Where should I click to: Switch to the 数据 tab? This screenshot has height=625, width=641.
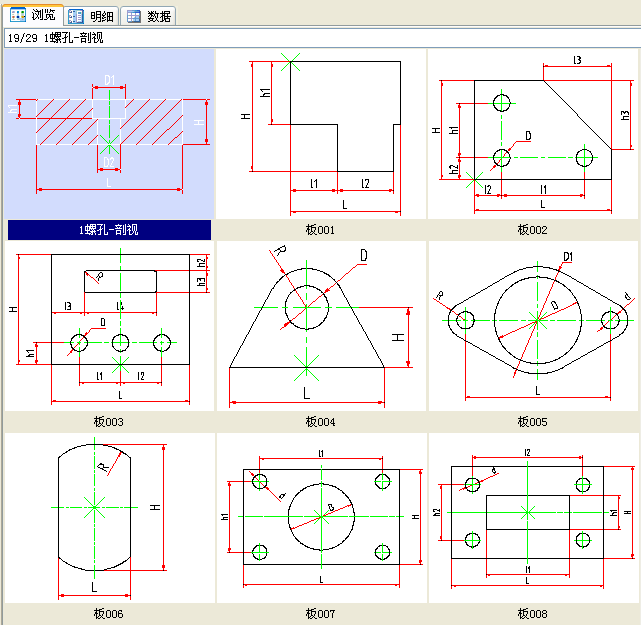(149, 16)
